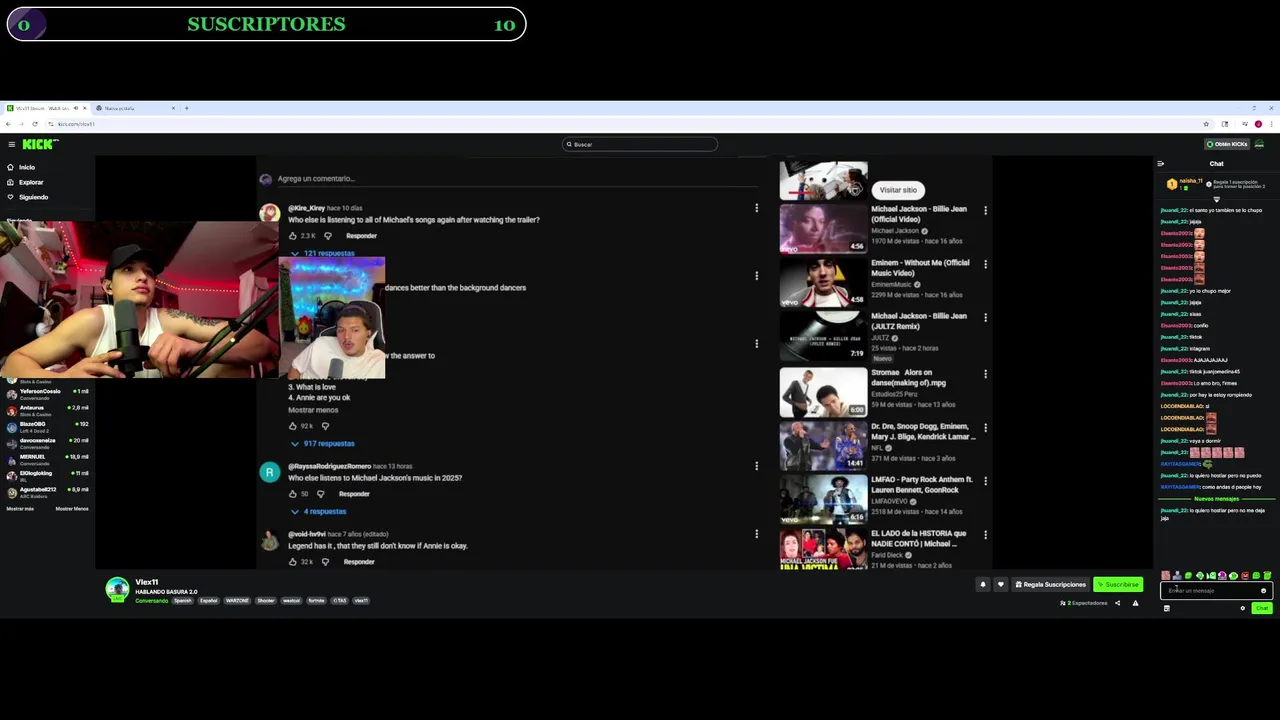Open options for Kire_Kirey comment
Viewport: 1280px width, 720px height.
756,208
